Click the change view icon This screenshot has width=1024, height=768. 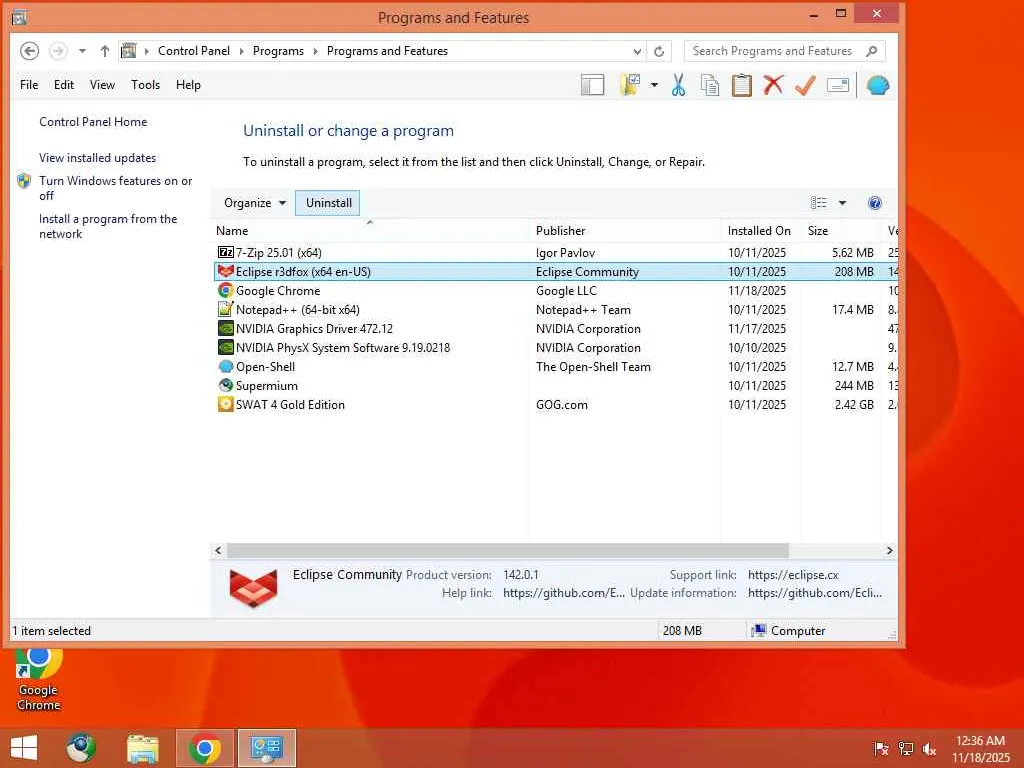click(x=818, y=203)
